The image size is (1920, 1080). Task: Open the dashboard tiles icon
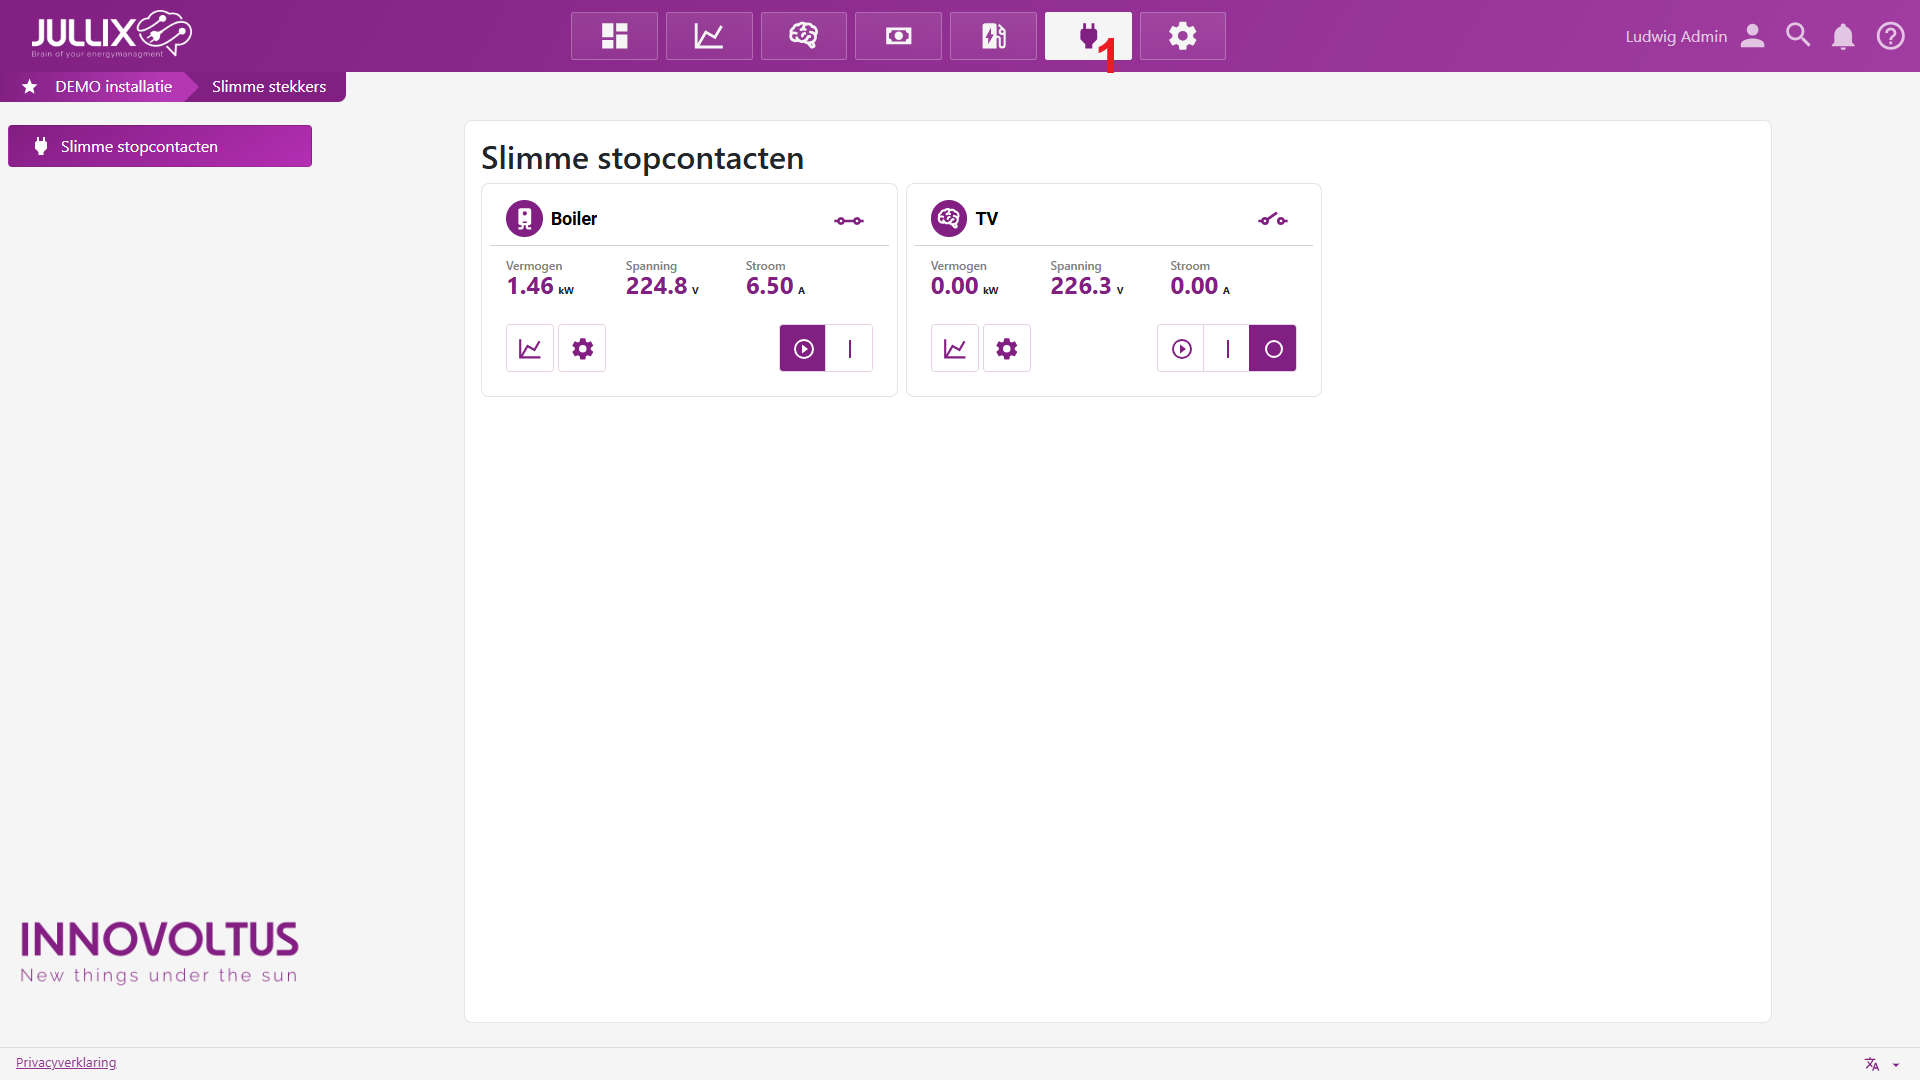[x=614, y=36]
